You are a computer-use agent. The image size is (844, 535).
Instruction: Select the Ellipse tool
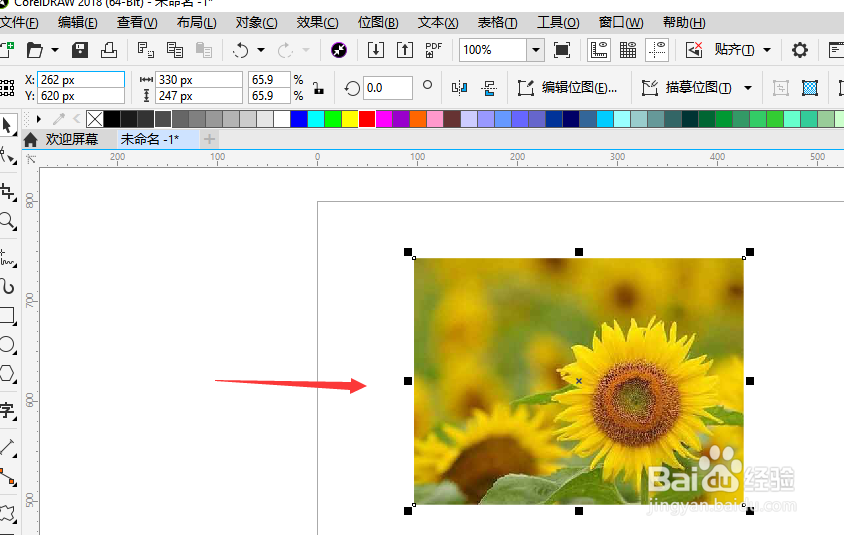[8, 344]
